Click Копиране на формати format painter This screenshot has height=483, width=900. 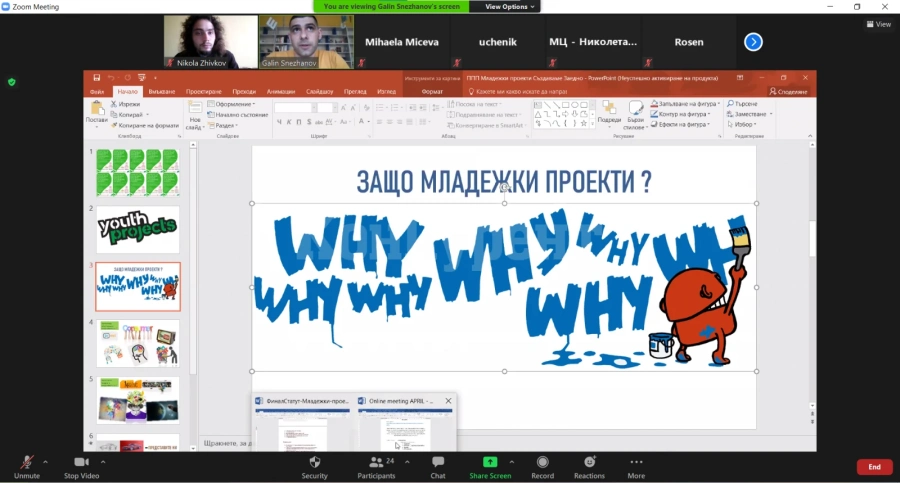pos(145,125)
